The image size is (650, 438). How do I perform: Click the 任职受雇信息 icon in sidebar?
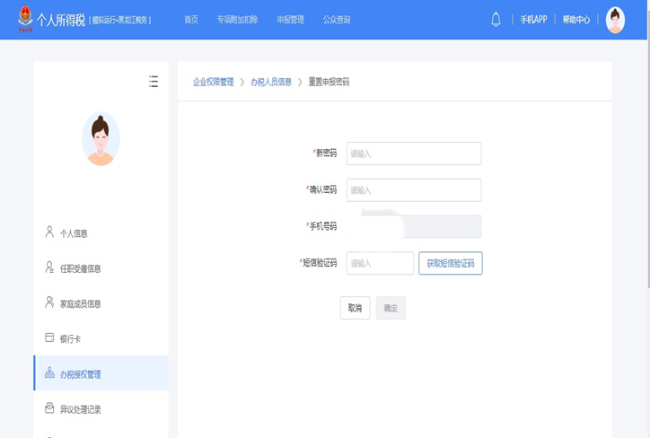[x=49, y=267]
